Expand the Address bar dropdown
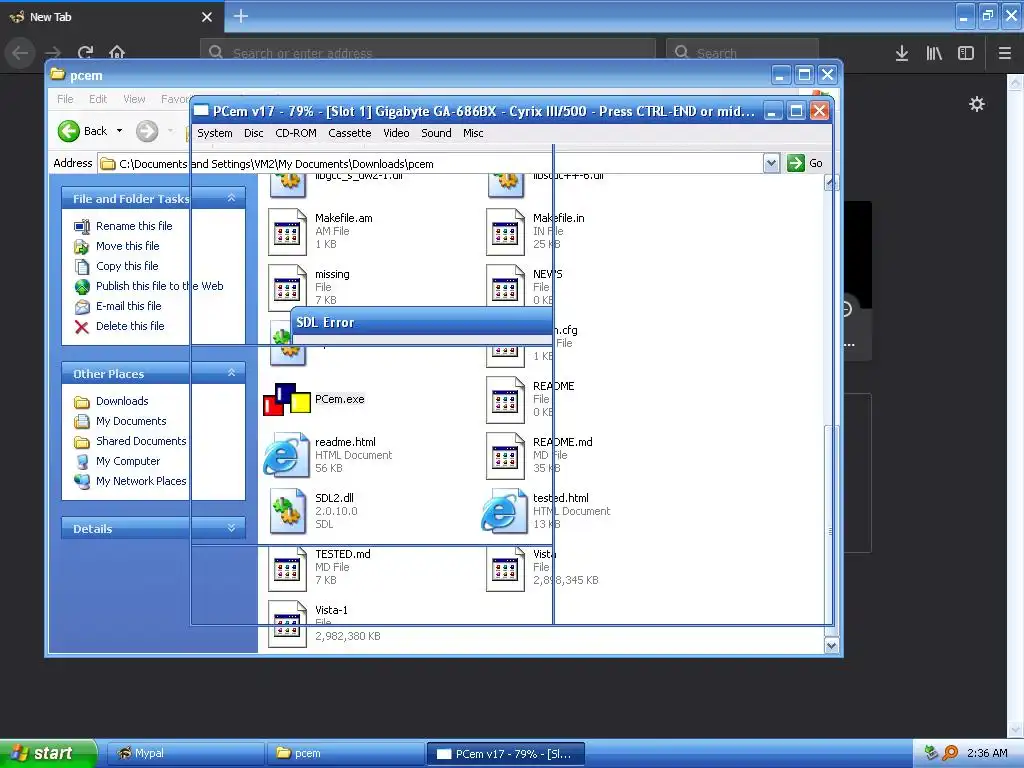The height and width of the screenshot is (768, 1024). tap(771, 163)
